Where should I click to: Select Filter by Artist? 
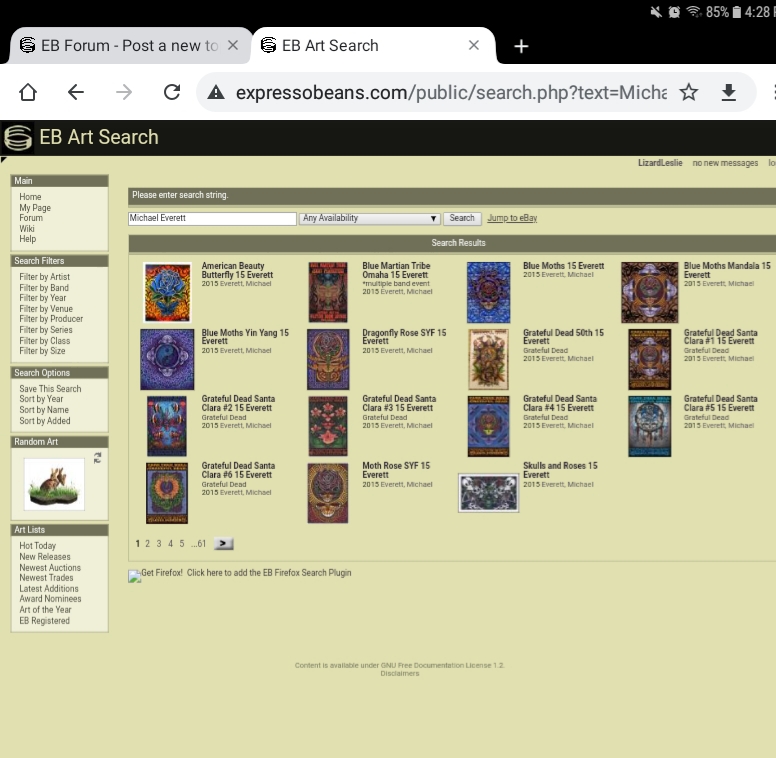(45, 277)
